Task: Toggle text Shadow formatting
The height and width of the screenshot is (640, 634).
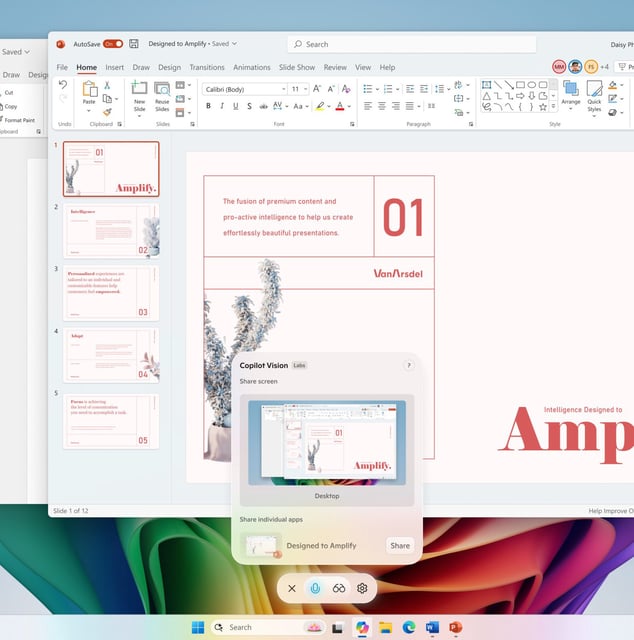Action: click(249, 106)
